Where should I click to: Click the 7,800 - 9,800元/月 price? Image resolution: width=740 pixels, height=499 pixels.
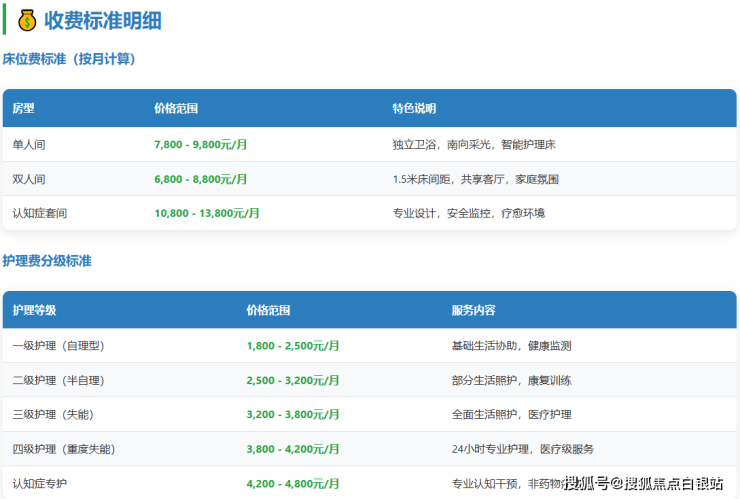pos(201,145)
